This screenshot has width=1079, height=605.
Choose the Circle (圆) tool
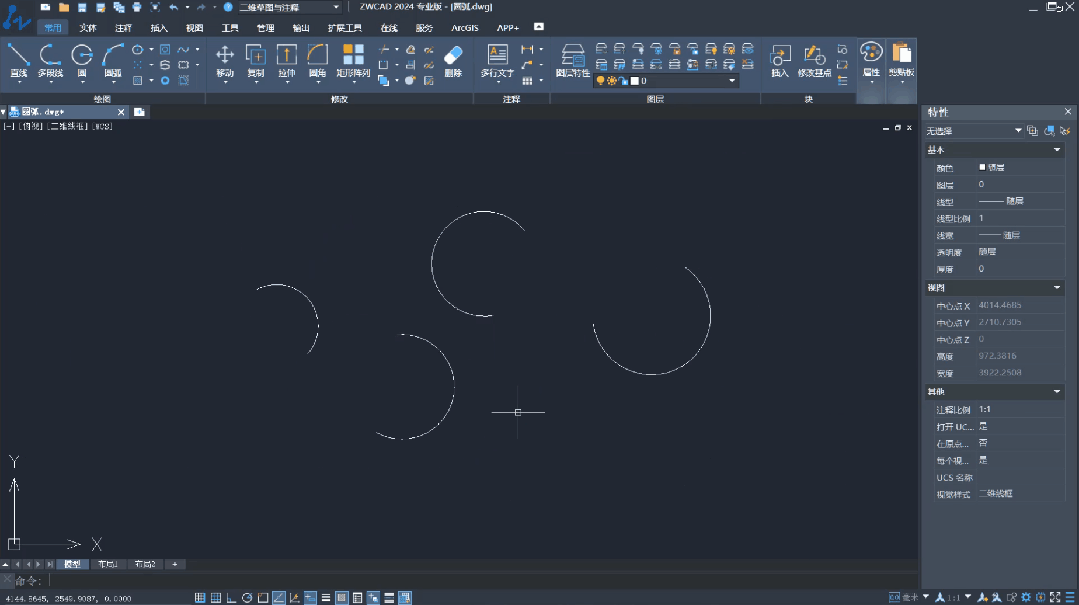[82, 59]
